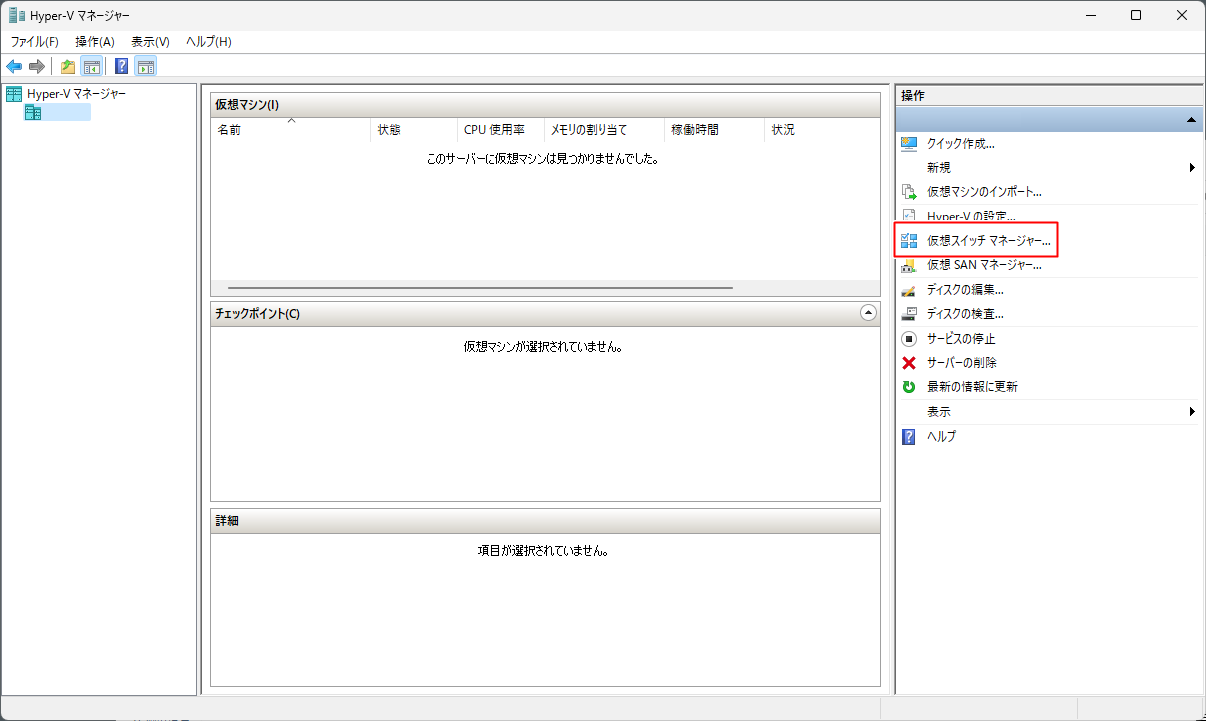This screenshot has width=1206, height=721.
Task: Click ディスクの編集 action
Action: [x=965, y=290]
